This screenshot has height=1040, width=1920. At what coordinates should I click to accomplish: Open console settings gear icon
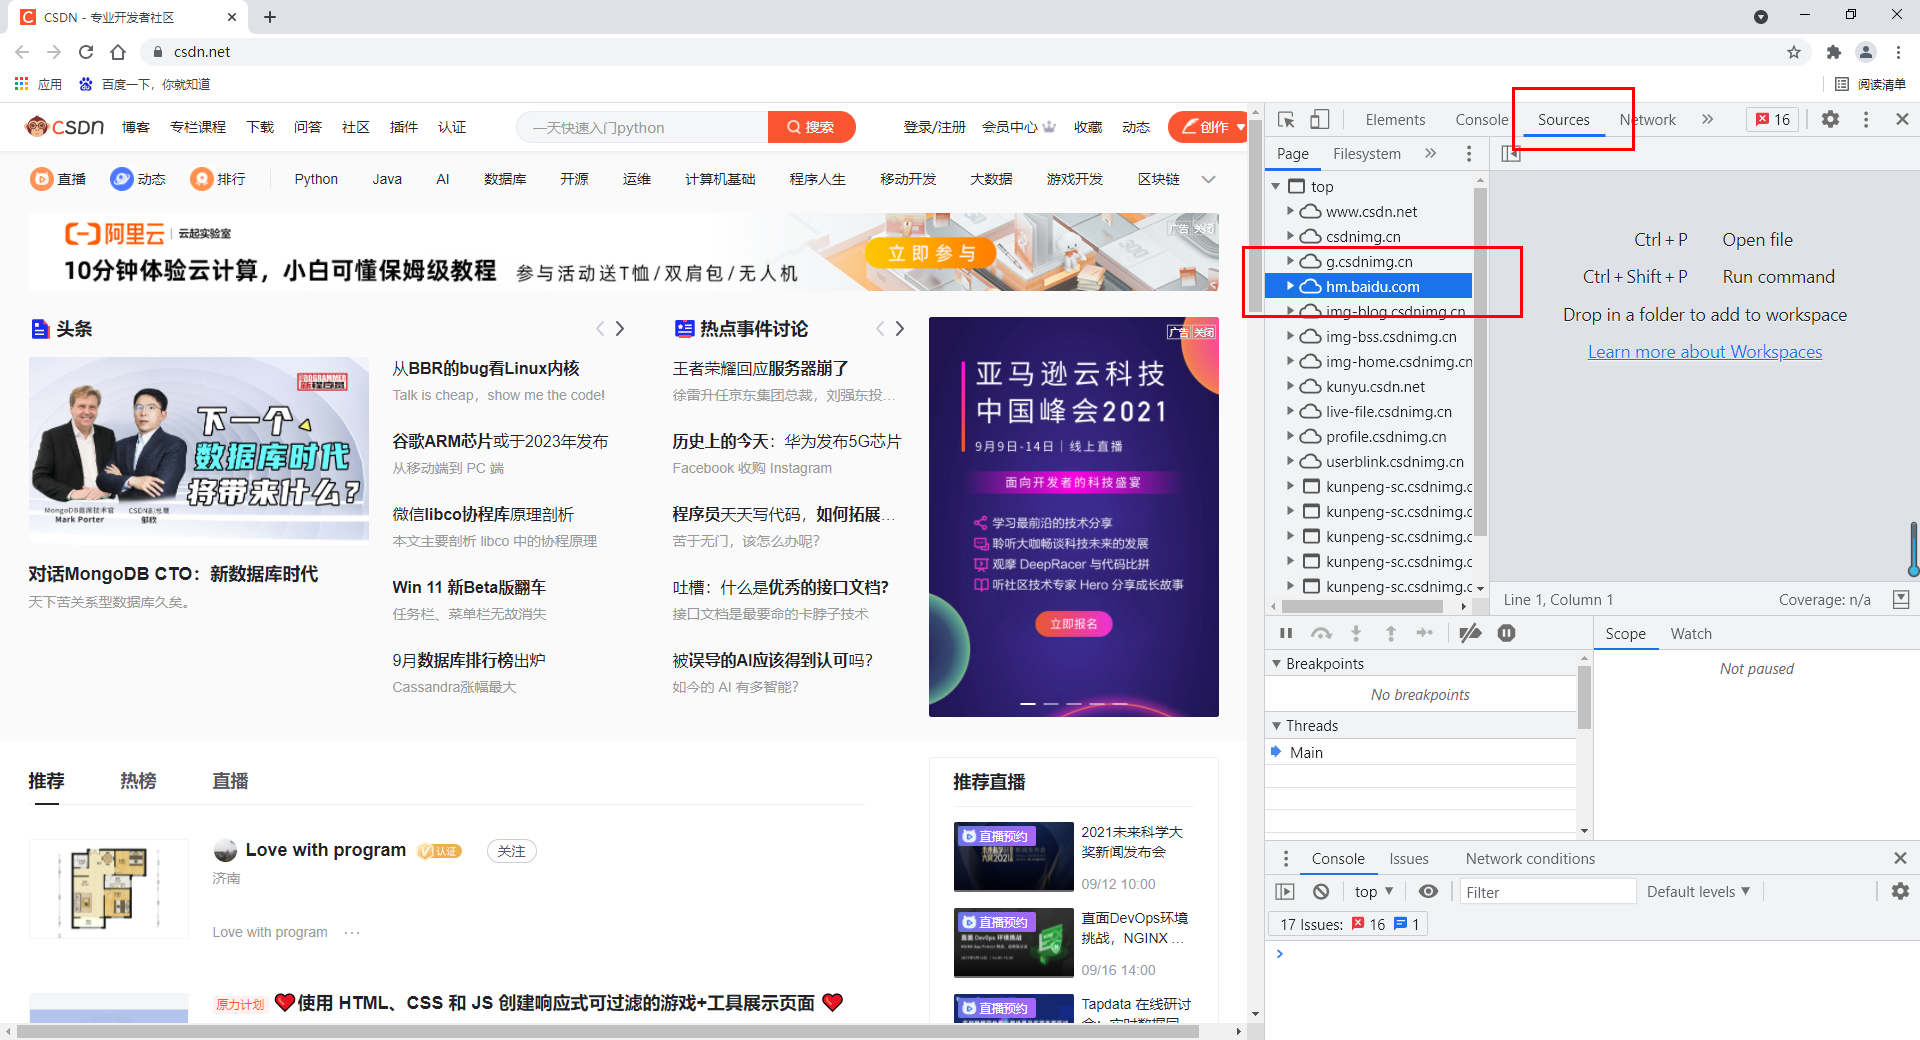tap(1900, 891)
